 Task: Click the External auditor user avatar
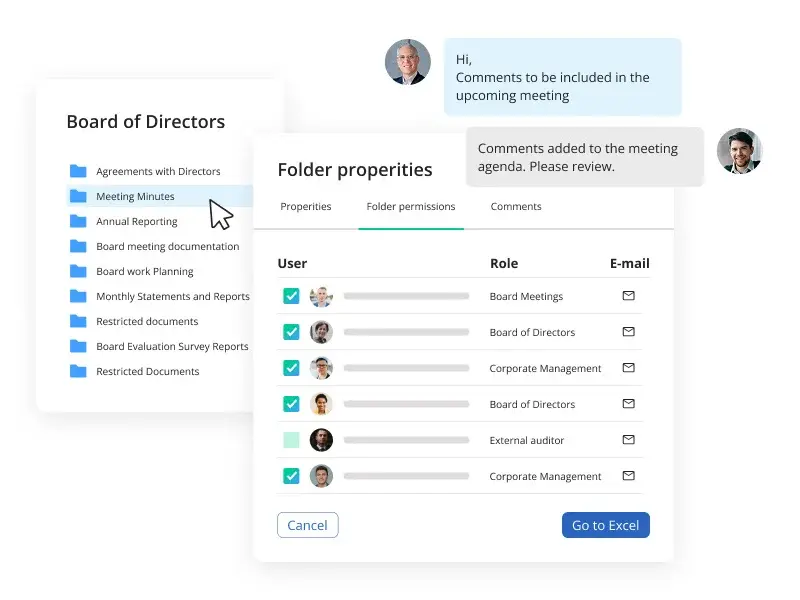[x=321, y=440]
